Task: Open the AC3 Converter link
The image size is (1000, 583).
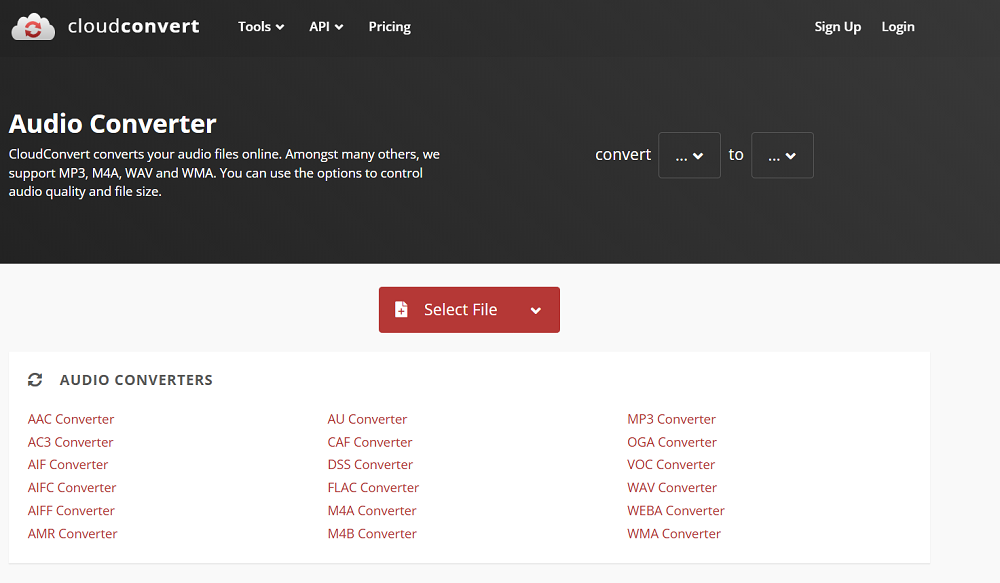Action: (x=70, y=442)
